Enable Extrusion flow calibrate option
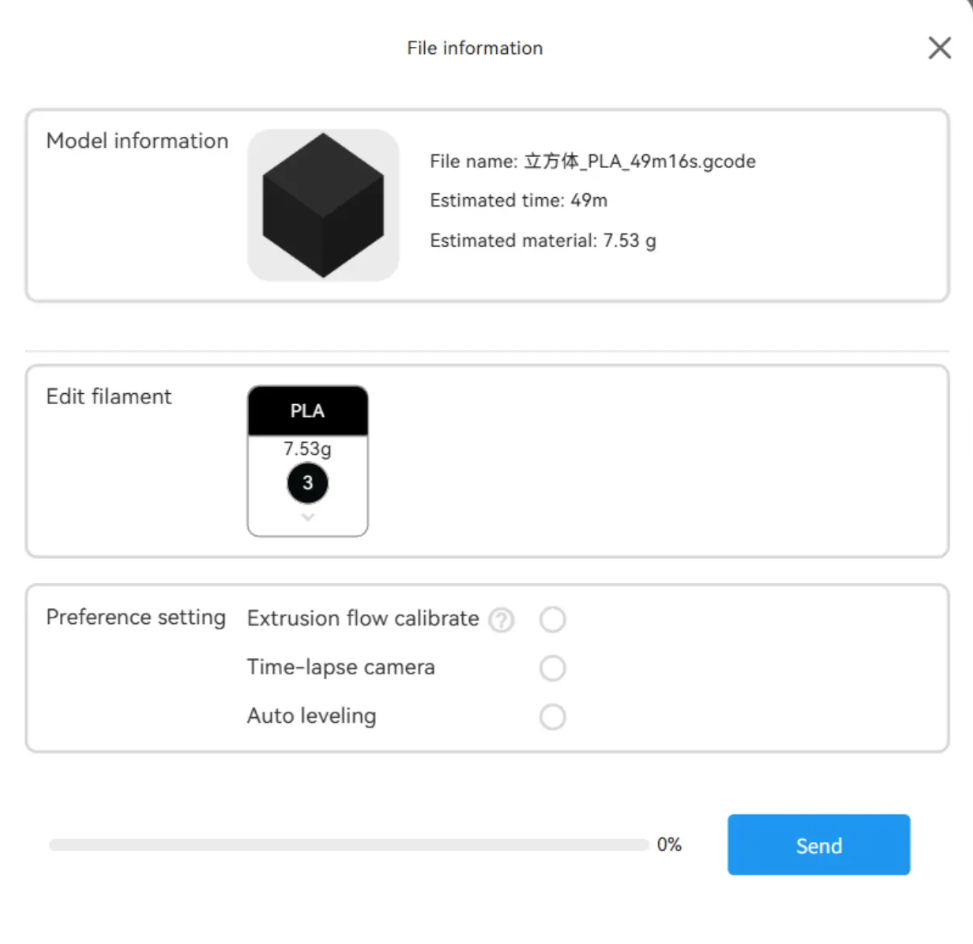 552,620
